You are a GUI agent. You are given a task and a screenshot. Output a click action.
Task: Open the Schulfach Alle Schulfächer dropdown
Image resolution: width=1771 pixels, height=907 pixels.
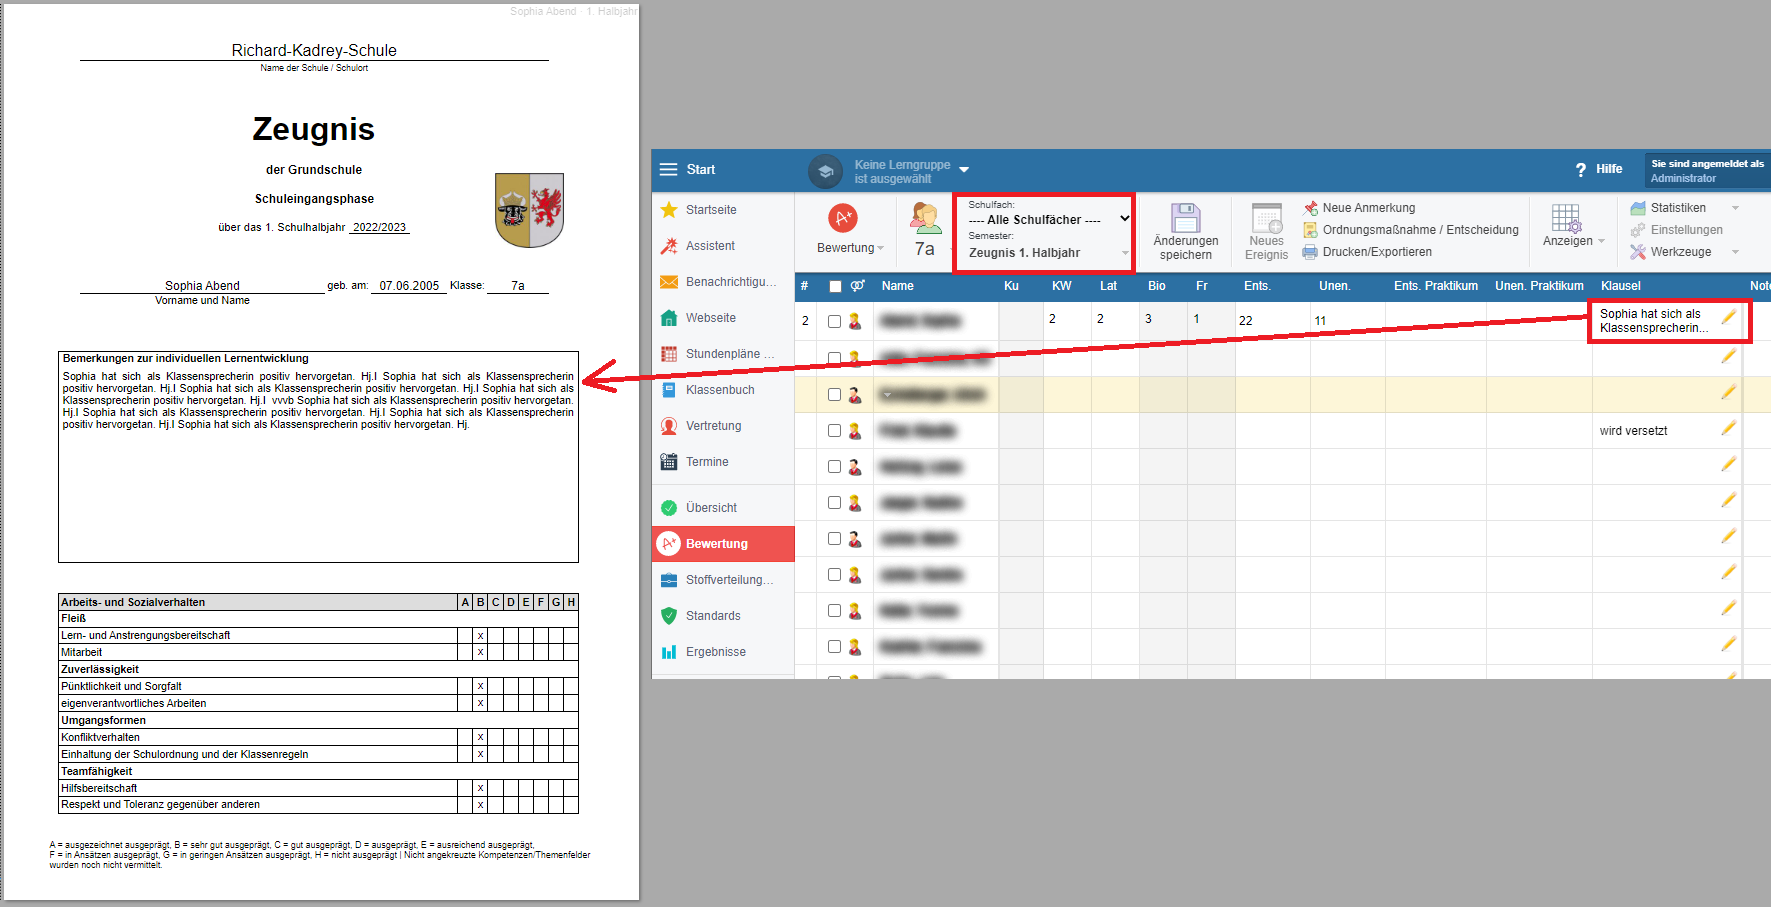[1046, 219]
